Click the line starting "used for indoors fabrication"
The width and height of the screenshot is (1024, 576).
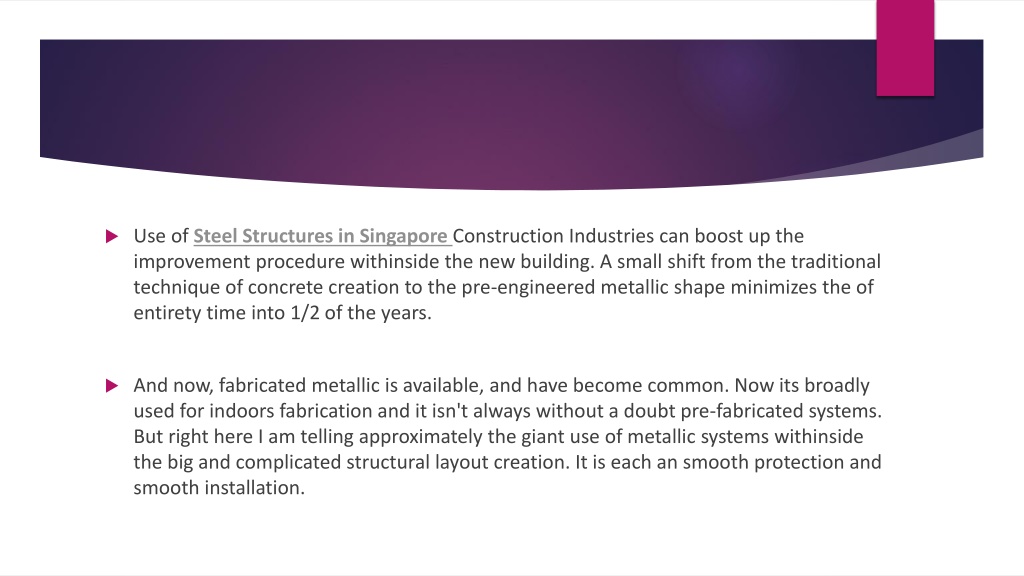[x=507, y=411]
